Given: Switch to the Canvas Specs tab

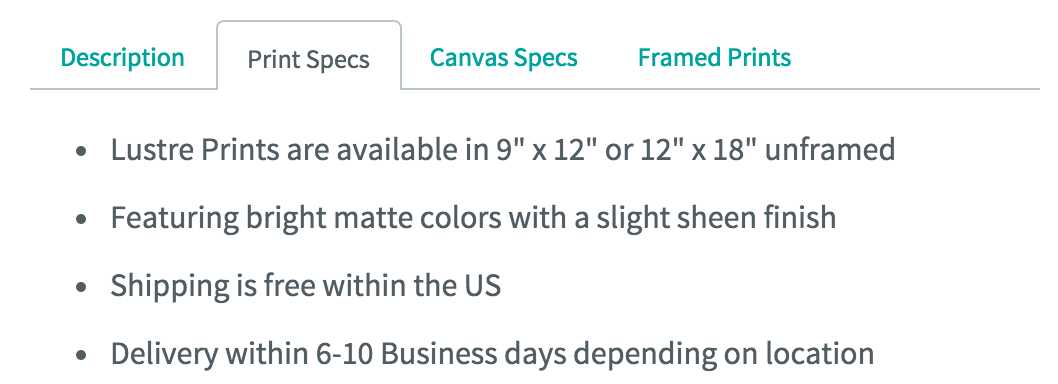Looking at the screenshot, I should [503, 57].
